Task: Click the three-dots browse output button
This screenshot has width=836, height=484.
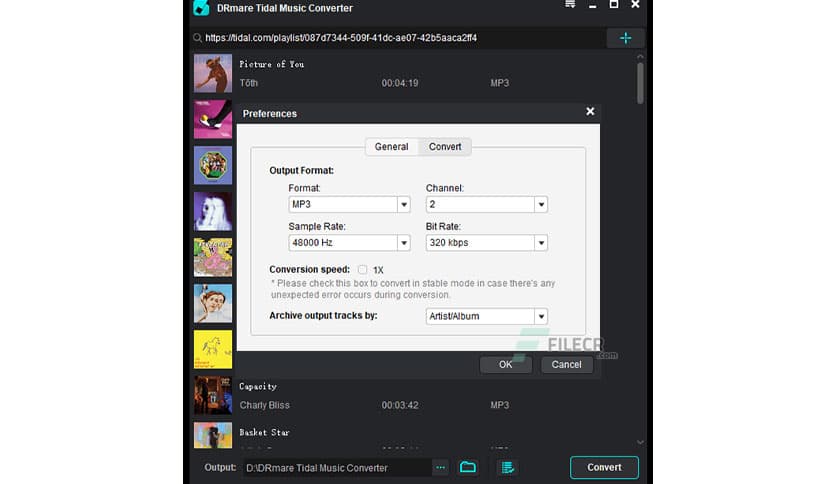Action: [440, 467]
